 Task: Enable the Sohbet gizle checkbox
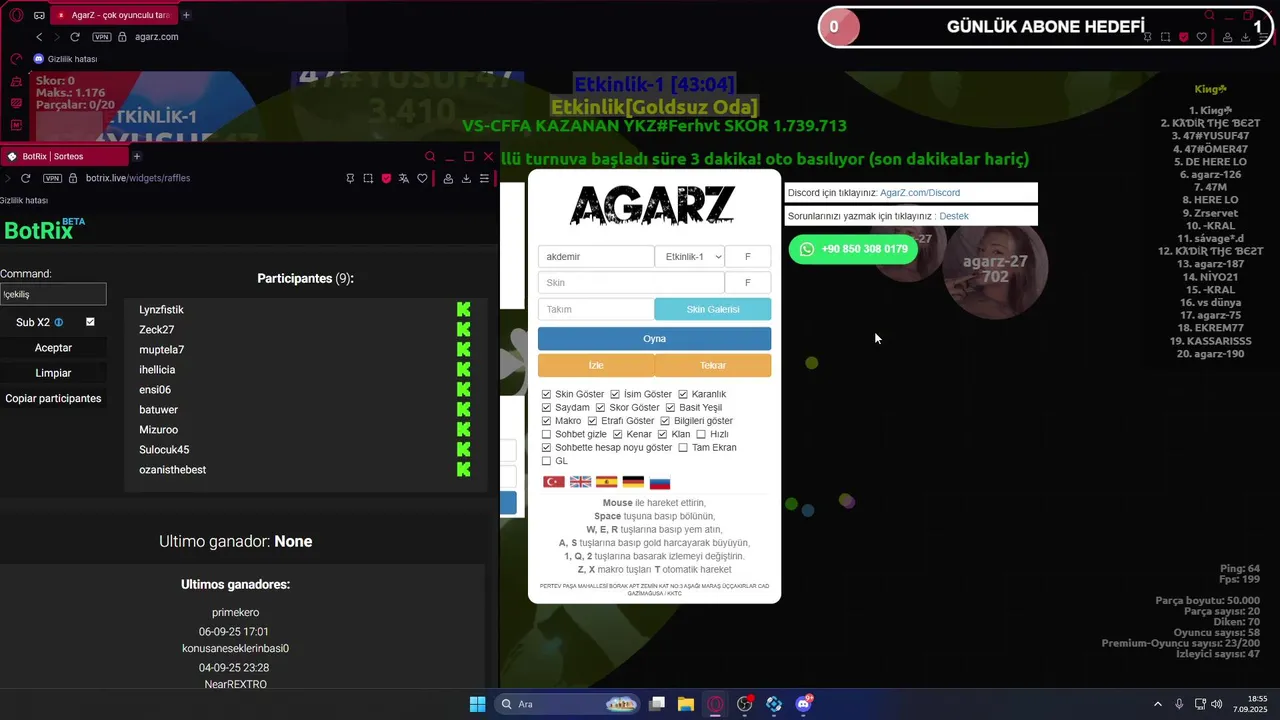pyautogui.click(x=546, y=434)
